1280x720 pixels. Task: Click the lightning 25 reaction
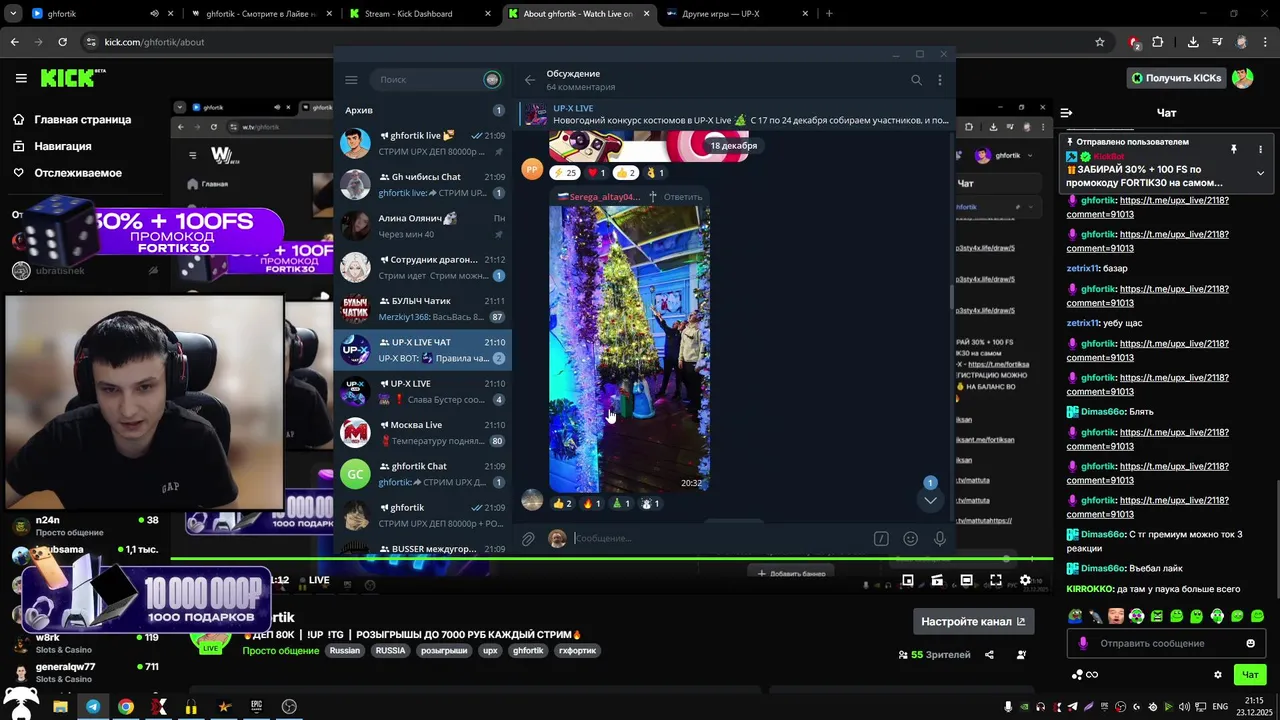564,173
